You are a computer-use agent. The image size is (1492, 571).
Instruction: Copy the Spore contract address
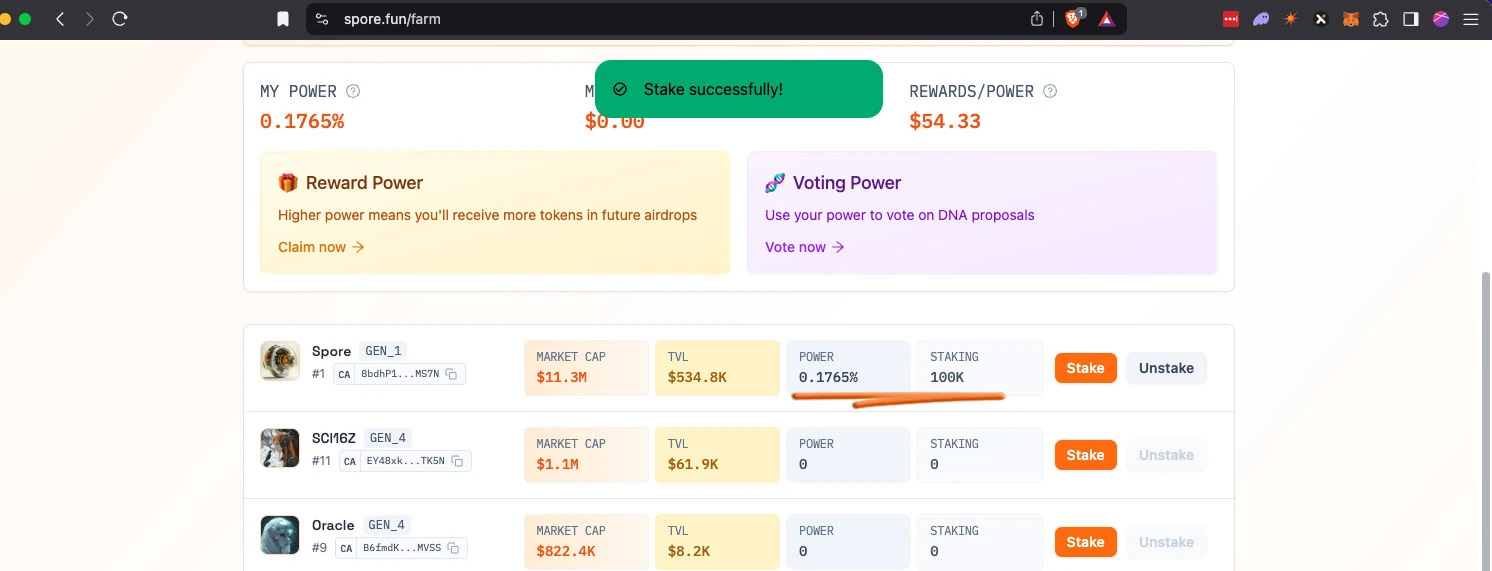pyautogui.click(x=452, y=375)
